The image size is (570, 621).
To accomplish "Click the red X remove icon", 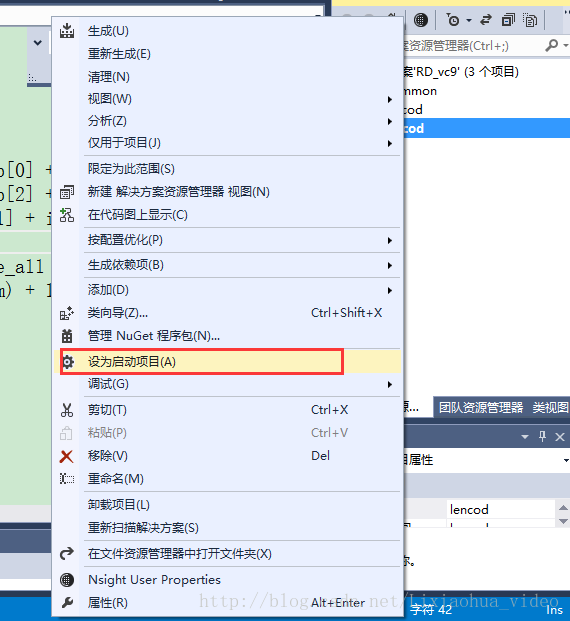I will [x=66, y=456].
